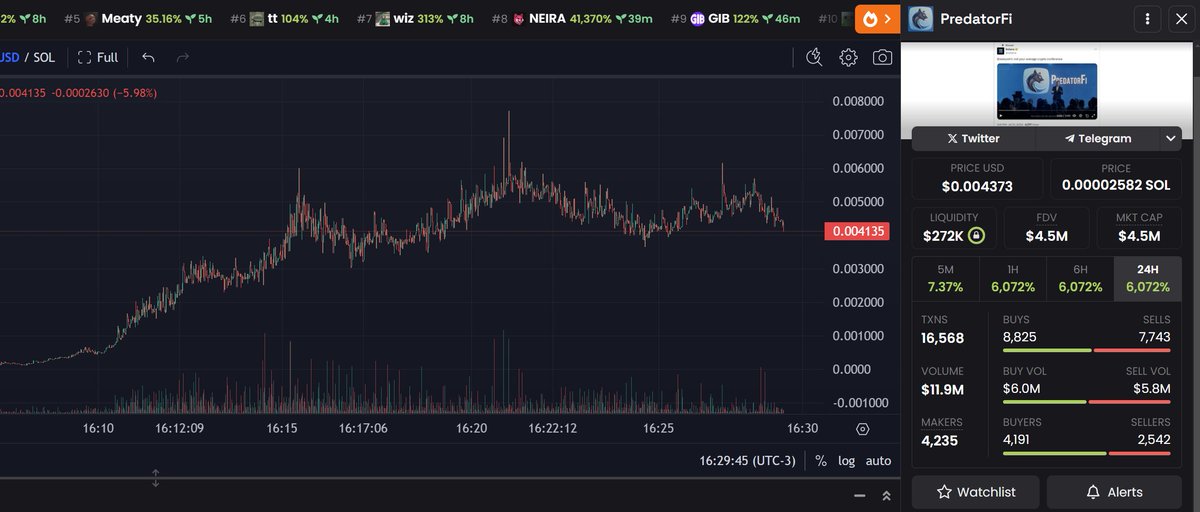The width and height of the screenshot is (1200, 512).
Task: Click the 16:20 time axis label
Action: (472, 428)
